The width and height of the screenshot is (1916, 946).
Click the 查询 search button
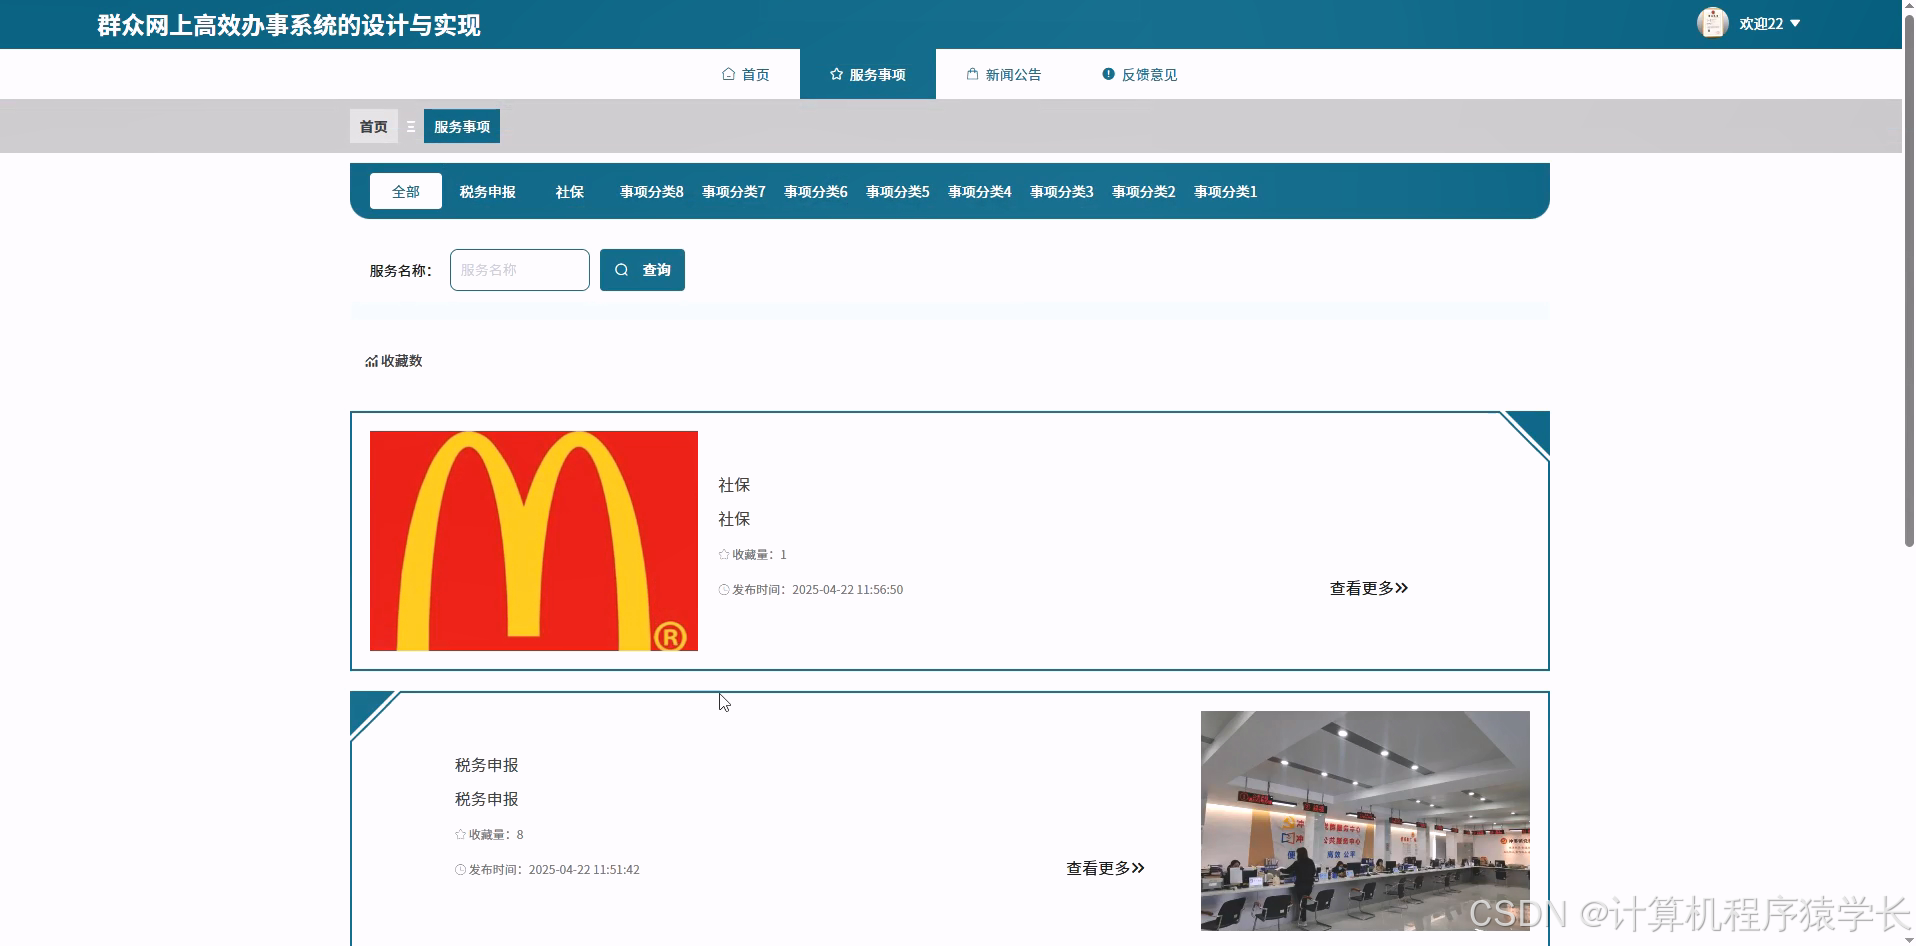coord(642,269)
